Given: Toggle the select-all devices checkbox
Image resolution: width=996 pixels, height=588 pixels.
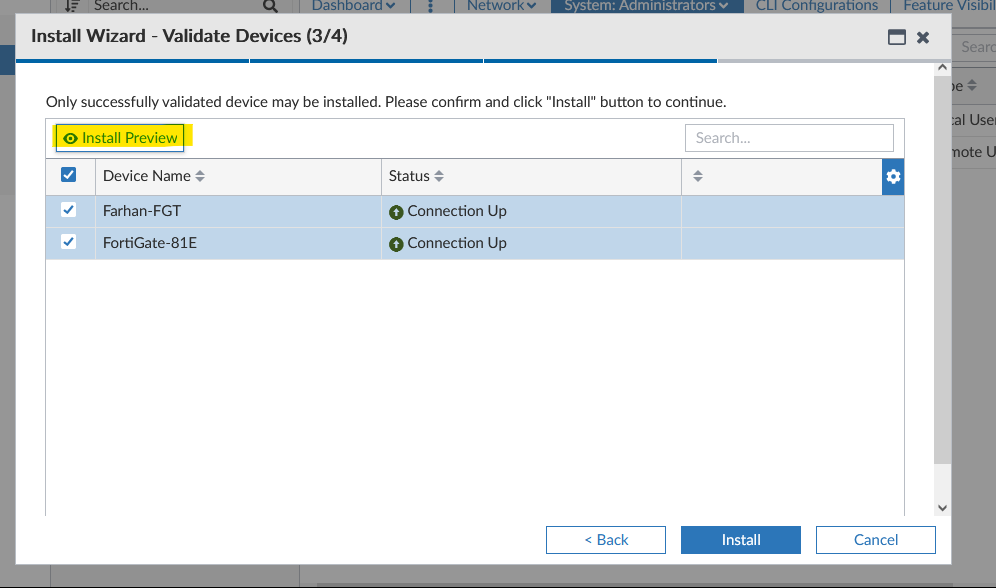Looking at the screenshot, I should (69, 175).
